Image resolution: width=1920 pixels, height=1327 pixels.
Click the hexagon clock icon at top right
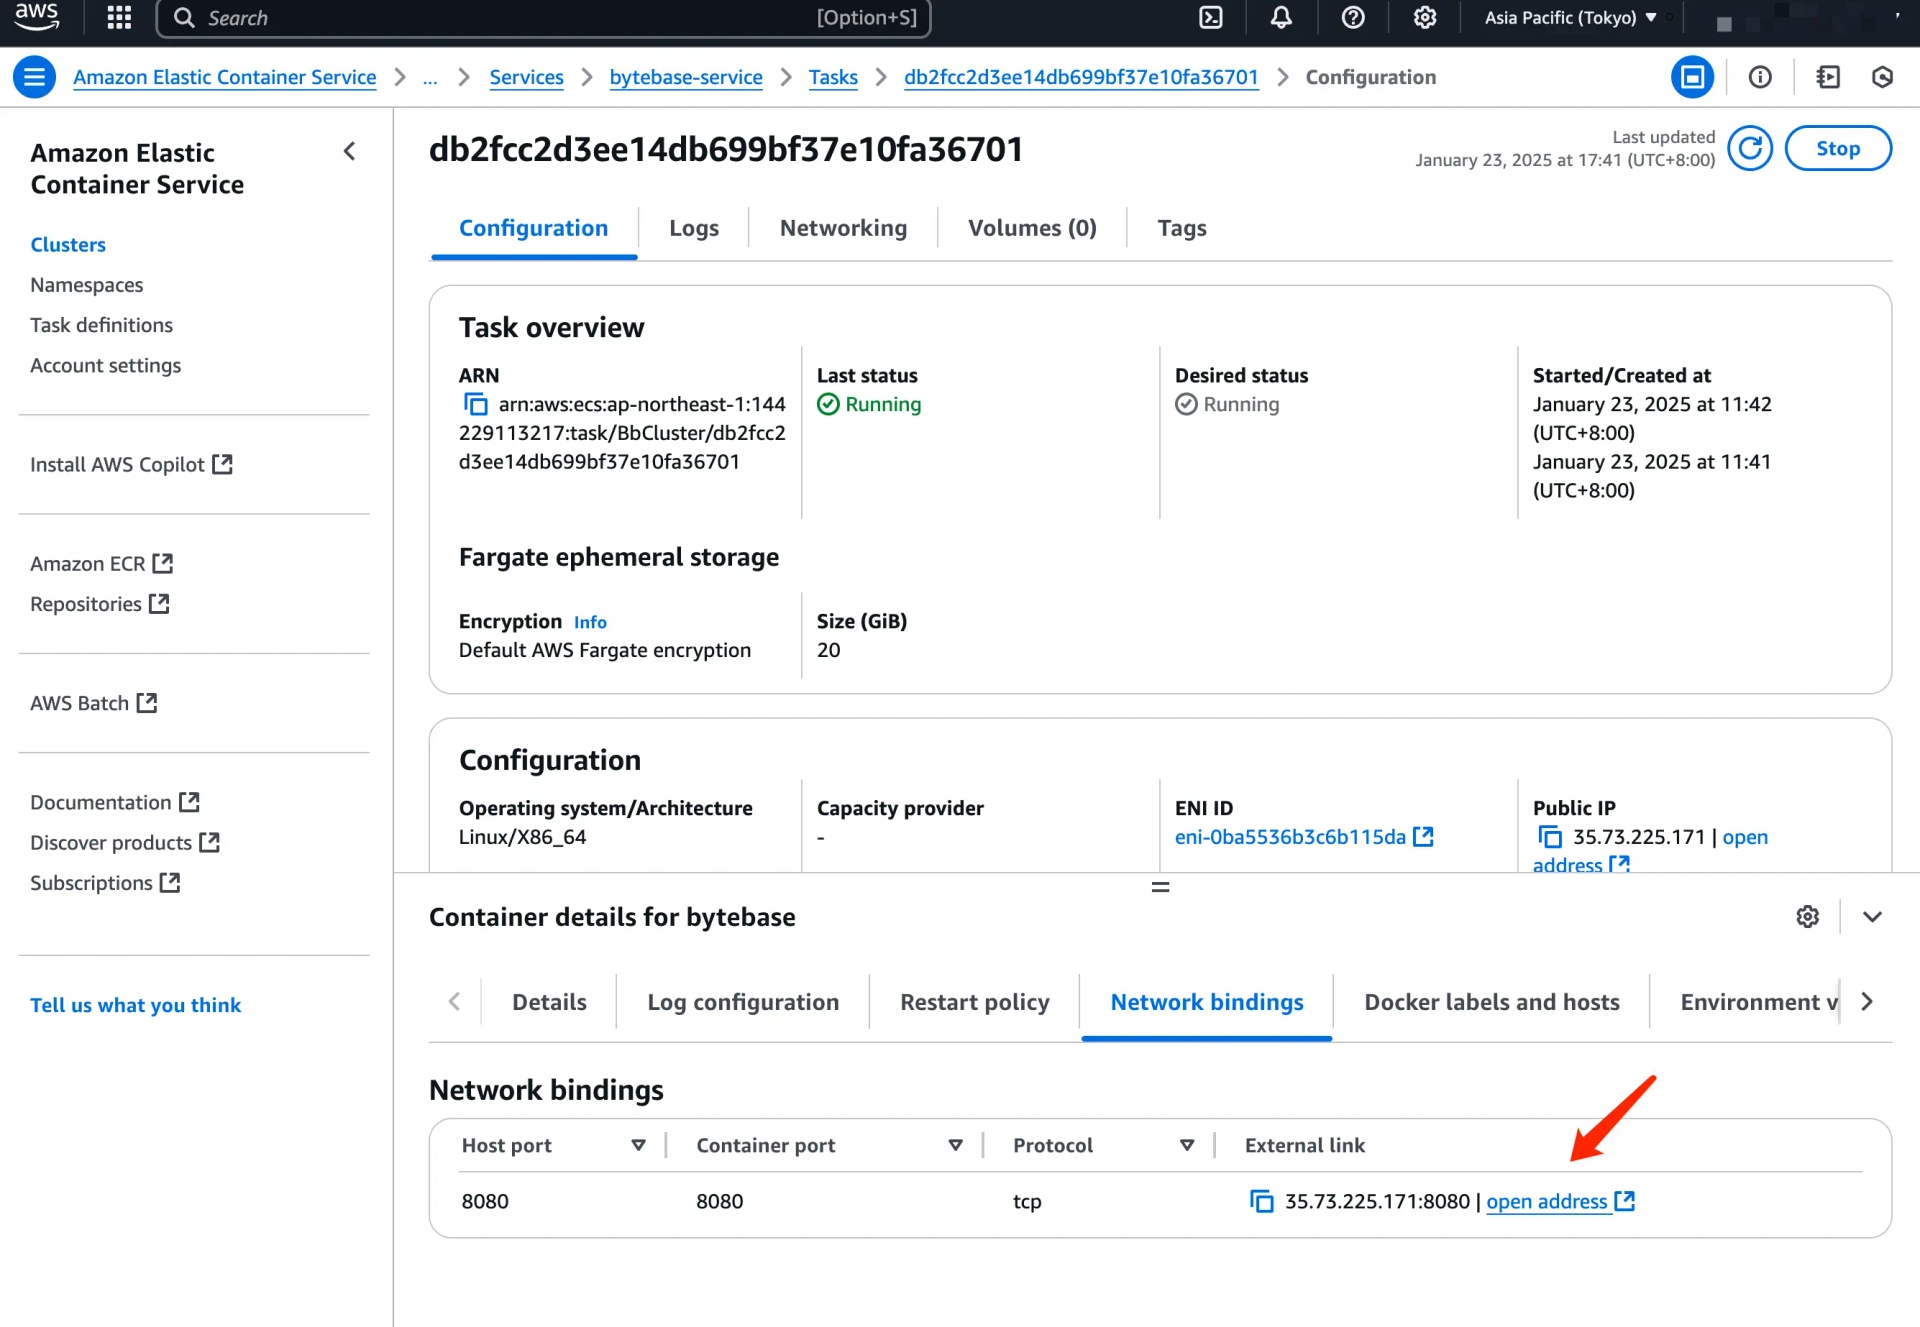pos(1882,77)
